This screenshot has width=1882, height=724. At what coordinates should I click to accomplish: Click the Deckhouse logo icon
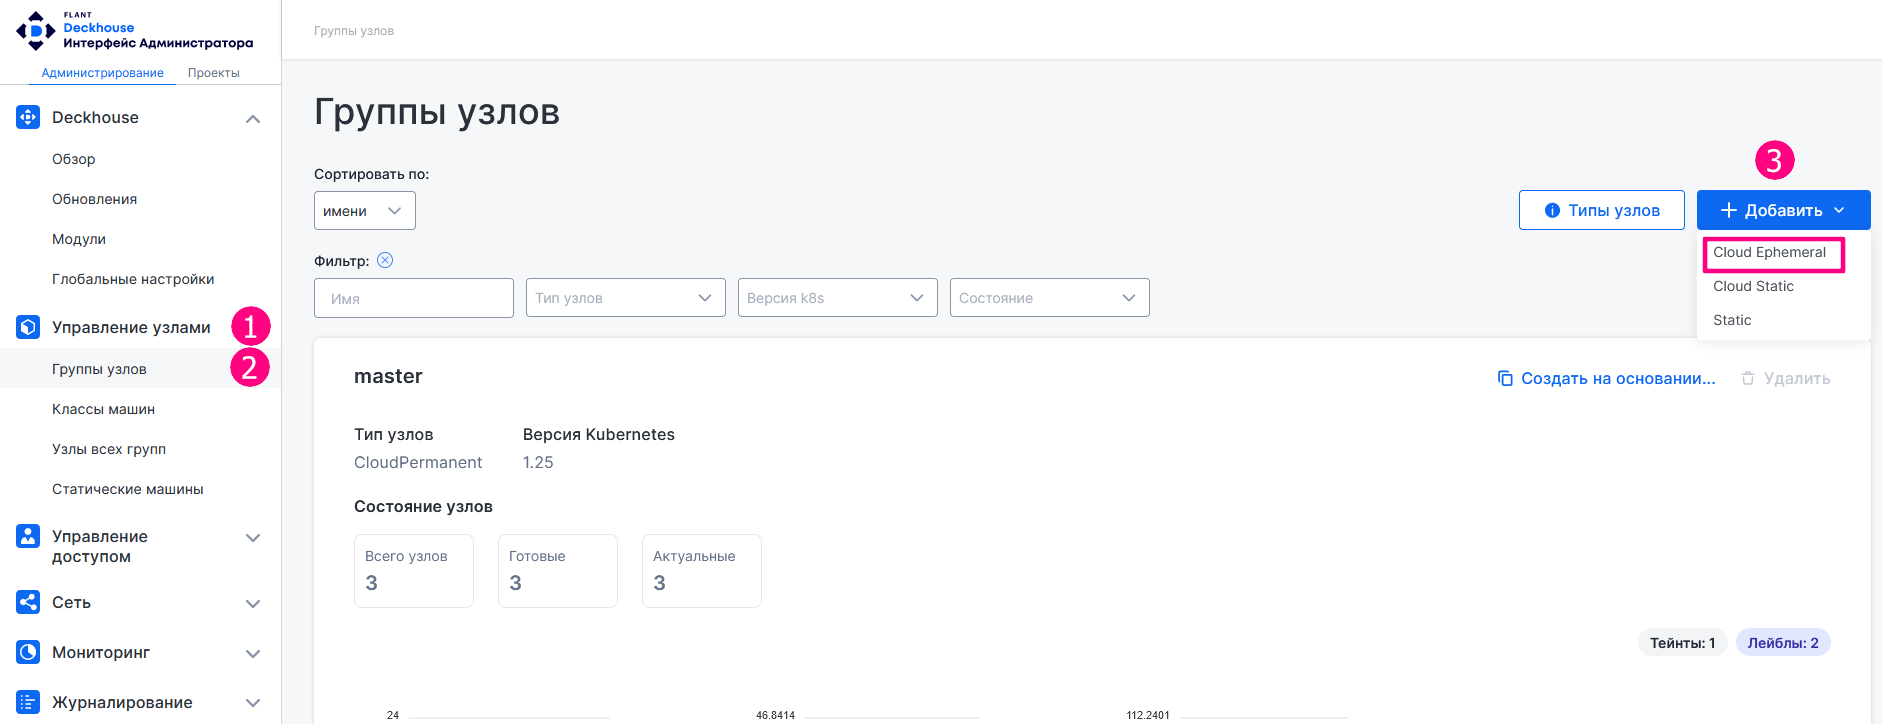(x=36, y=30)
